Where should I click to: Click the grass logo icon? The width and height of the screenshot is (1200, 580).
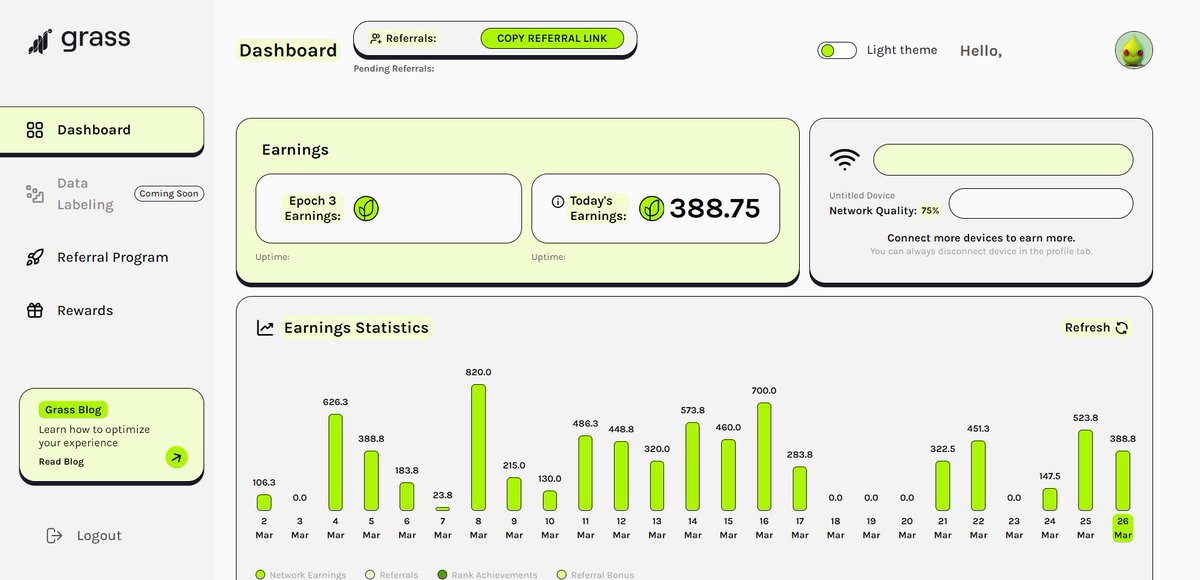(39, 40)
